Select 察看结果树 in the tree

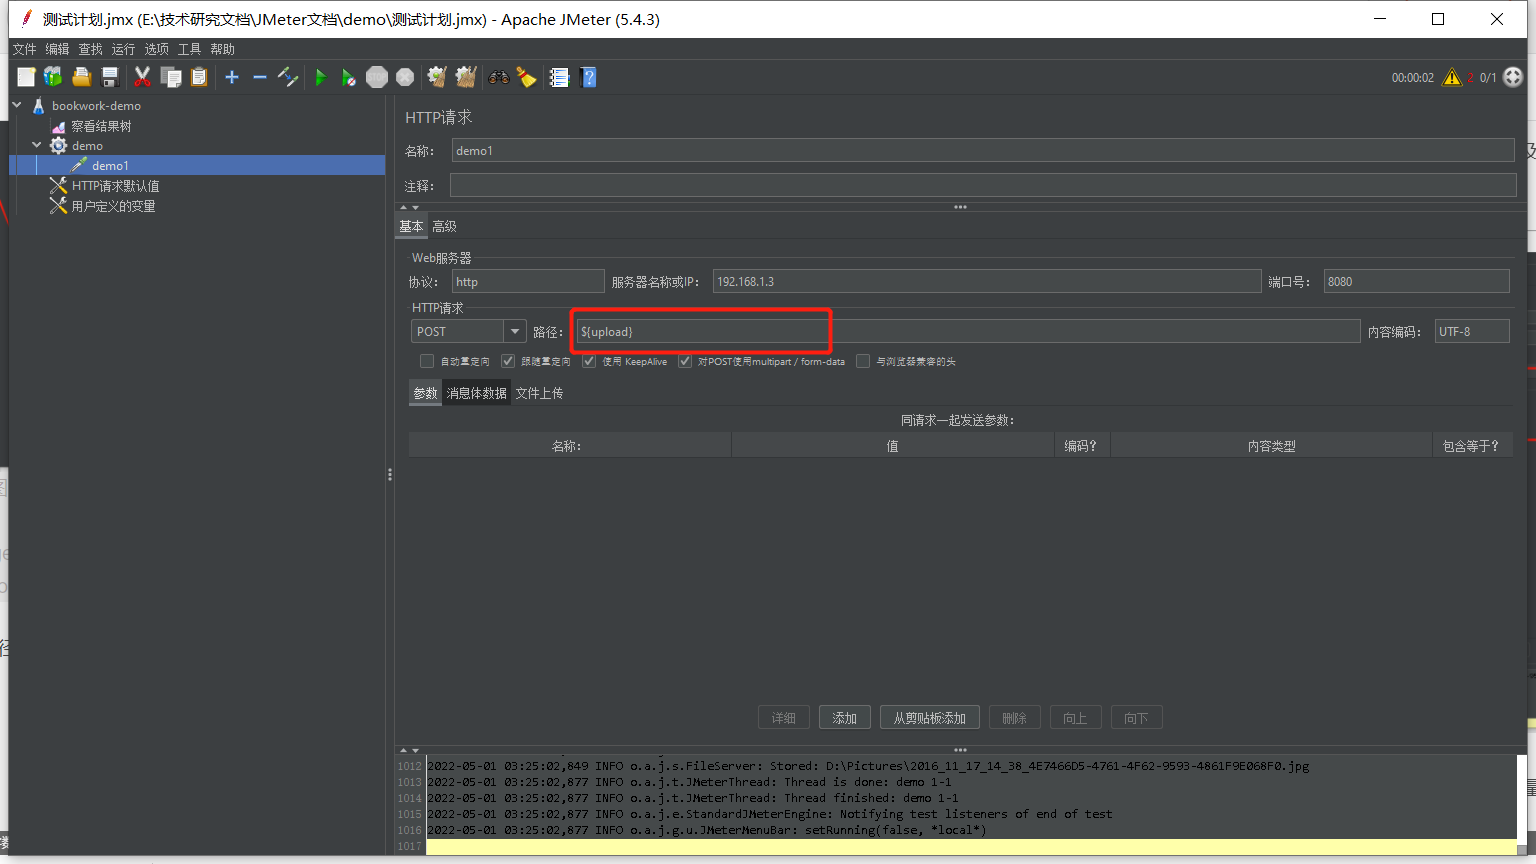[x=101, y=126]
